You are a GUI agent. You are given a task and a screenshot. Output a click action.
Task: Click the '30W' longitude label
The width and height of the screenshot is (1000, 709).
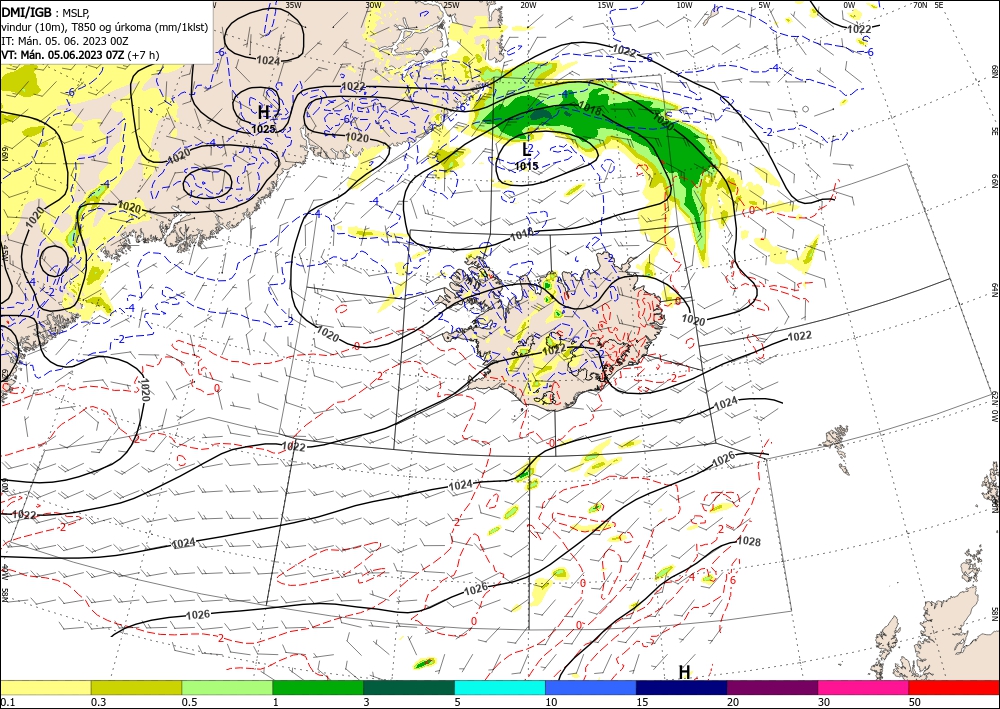(x=374, y=5)
